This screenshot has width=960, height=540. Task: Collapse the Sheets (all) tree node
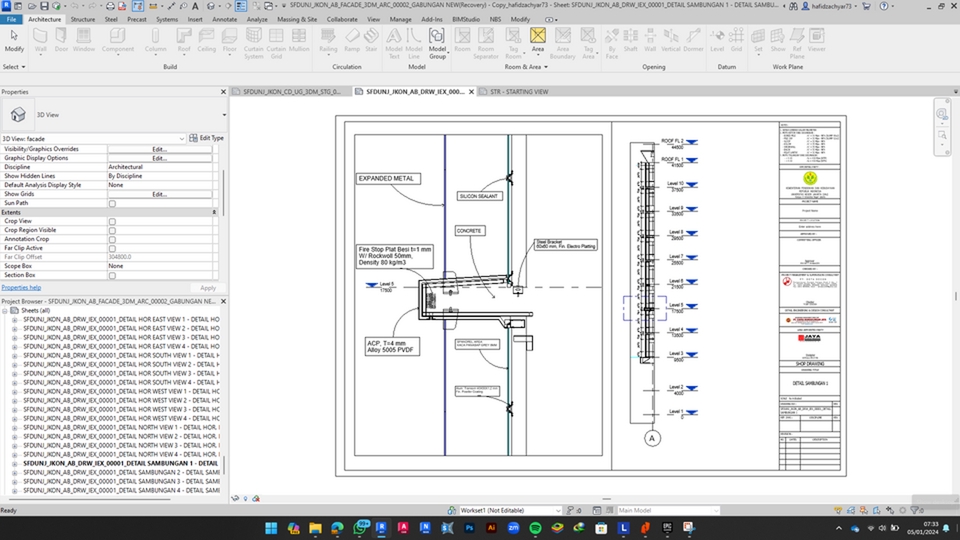click(5, 310)
